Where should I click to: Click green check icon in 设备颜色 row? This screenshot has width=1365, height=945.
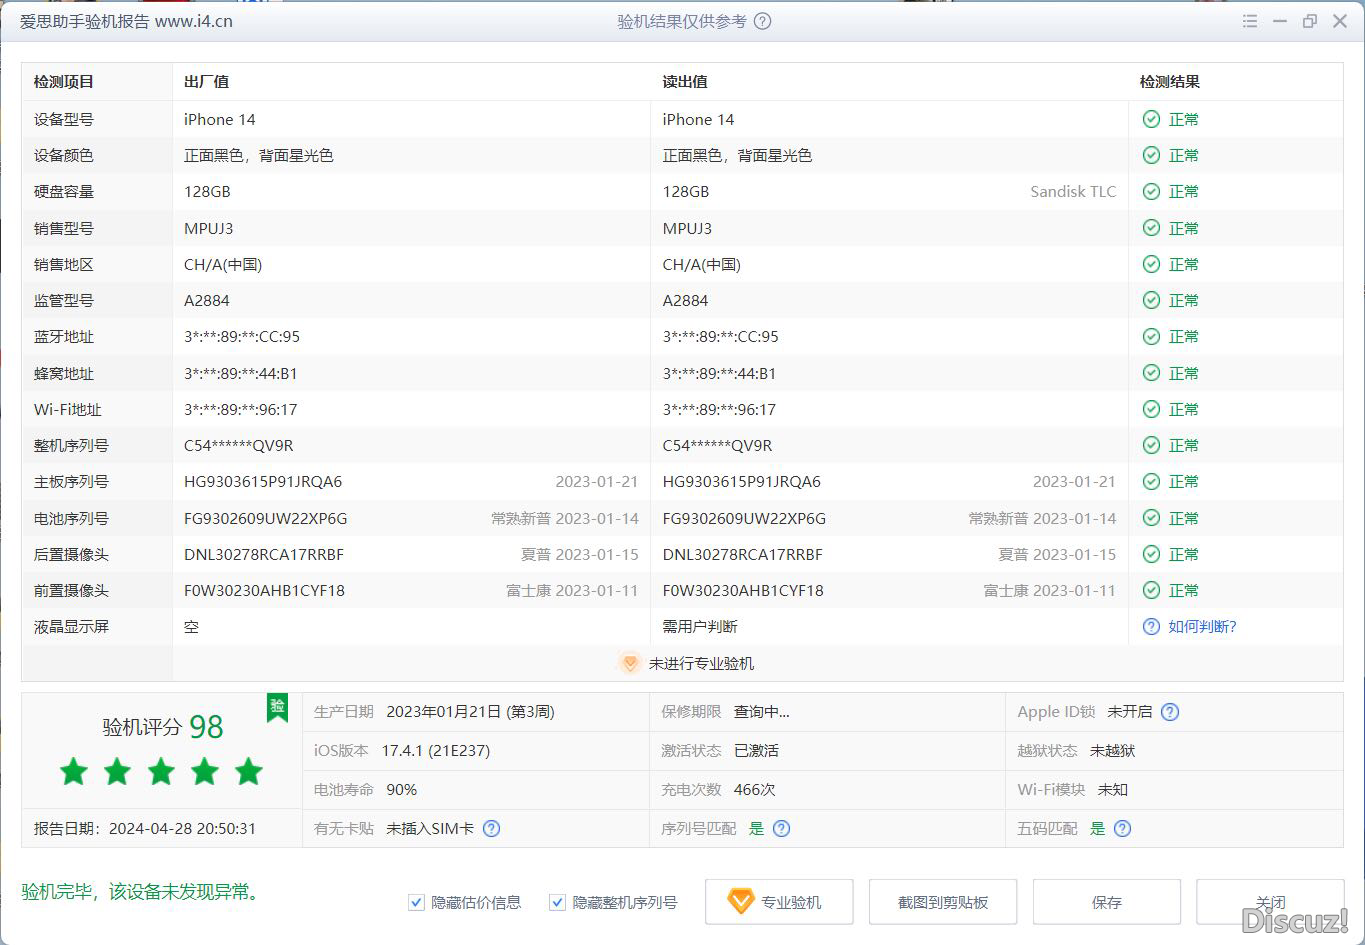[1151, 155]
